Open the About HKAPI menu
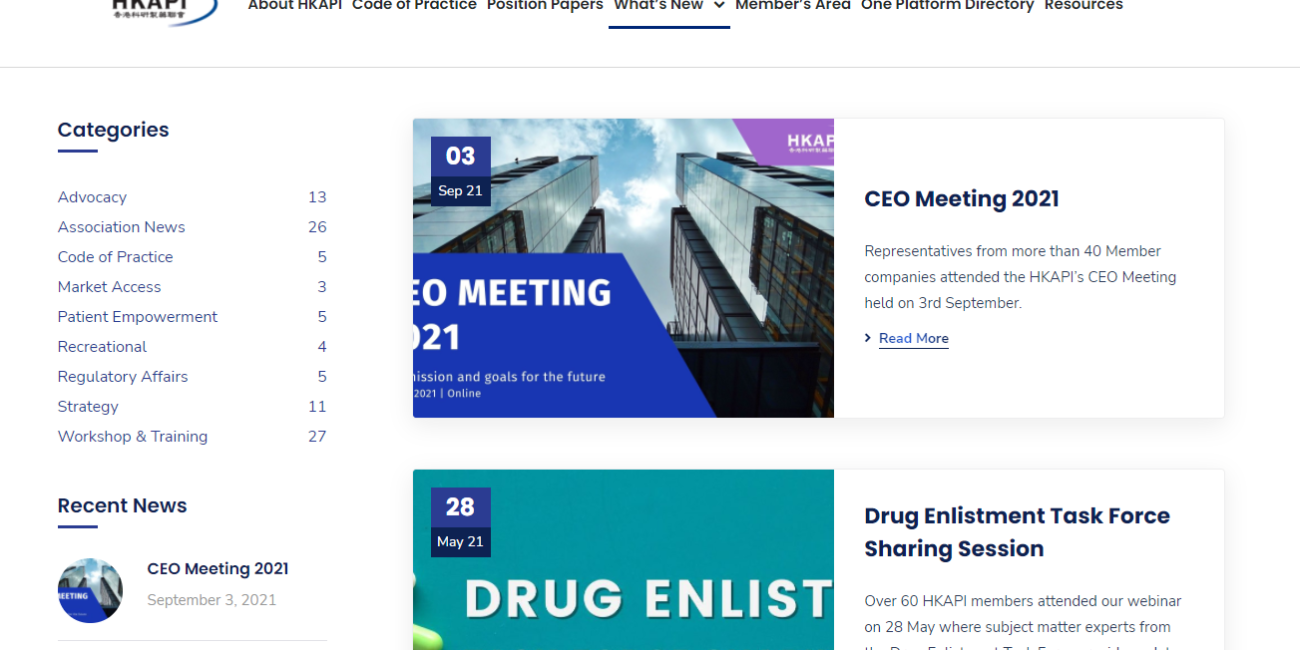This screenshot has width=1300, height=650. coord(295,6)
